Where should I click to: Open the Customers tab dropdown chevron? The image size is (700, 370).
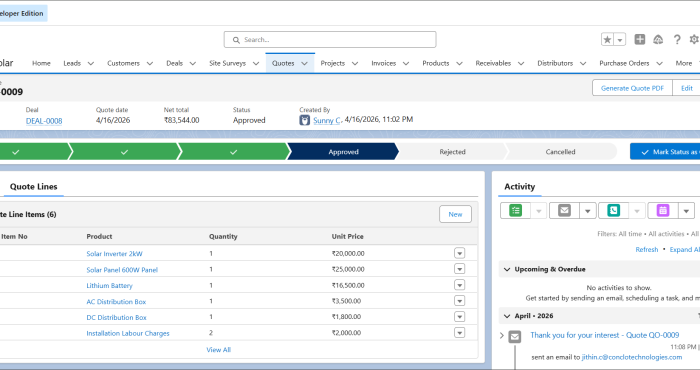(x=150, y=63)
